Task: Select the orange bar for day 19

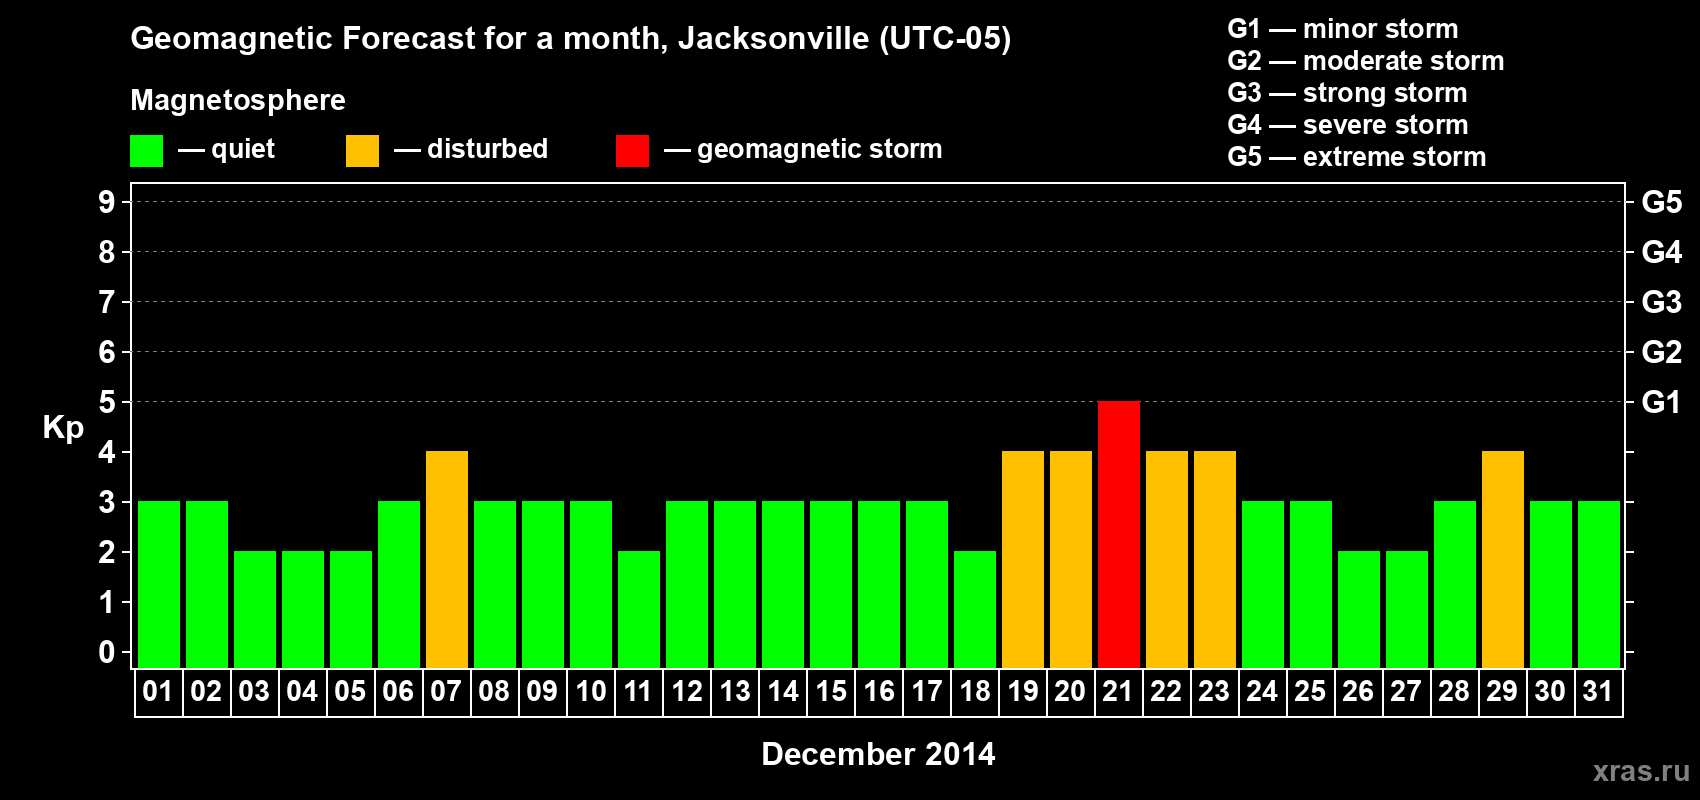Action: [x=1023, y=559]
